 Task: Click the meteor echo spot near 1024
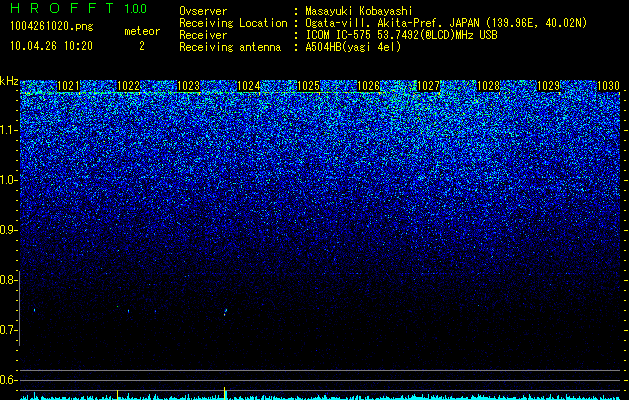pyautogui.click(x=225, y=312)
